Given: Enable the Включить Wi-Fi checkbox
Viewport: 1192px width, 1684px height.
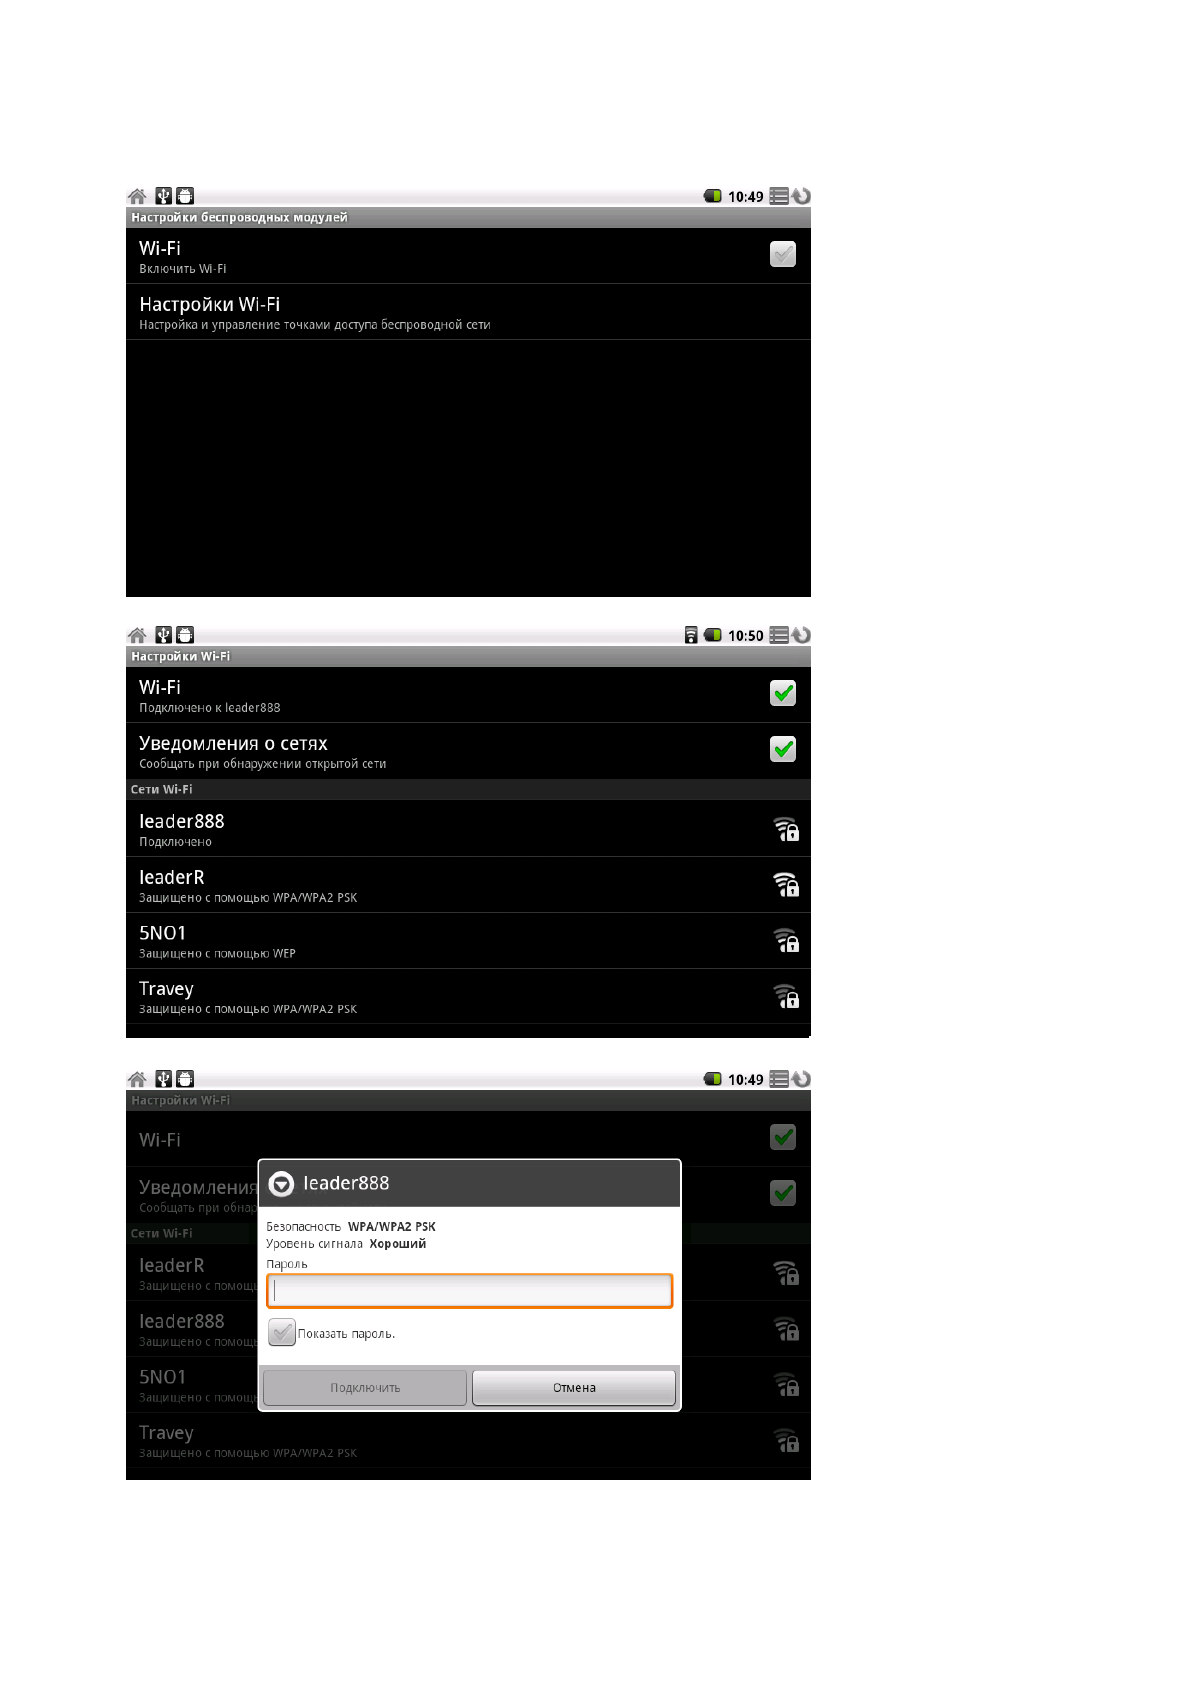Looking at the screenshot, I should (x=783, y=255).
